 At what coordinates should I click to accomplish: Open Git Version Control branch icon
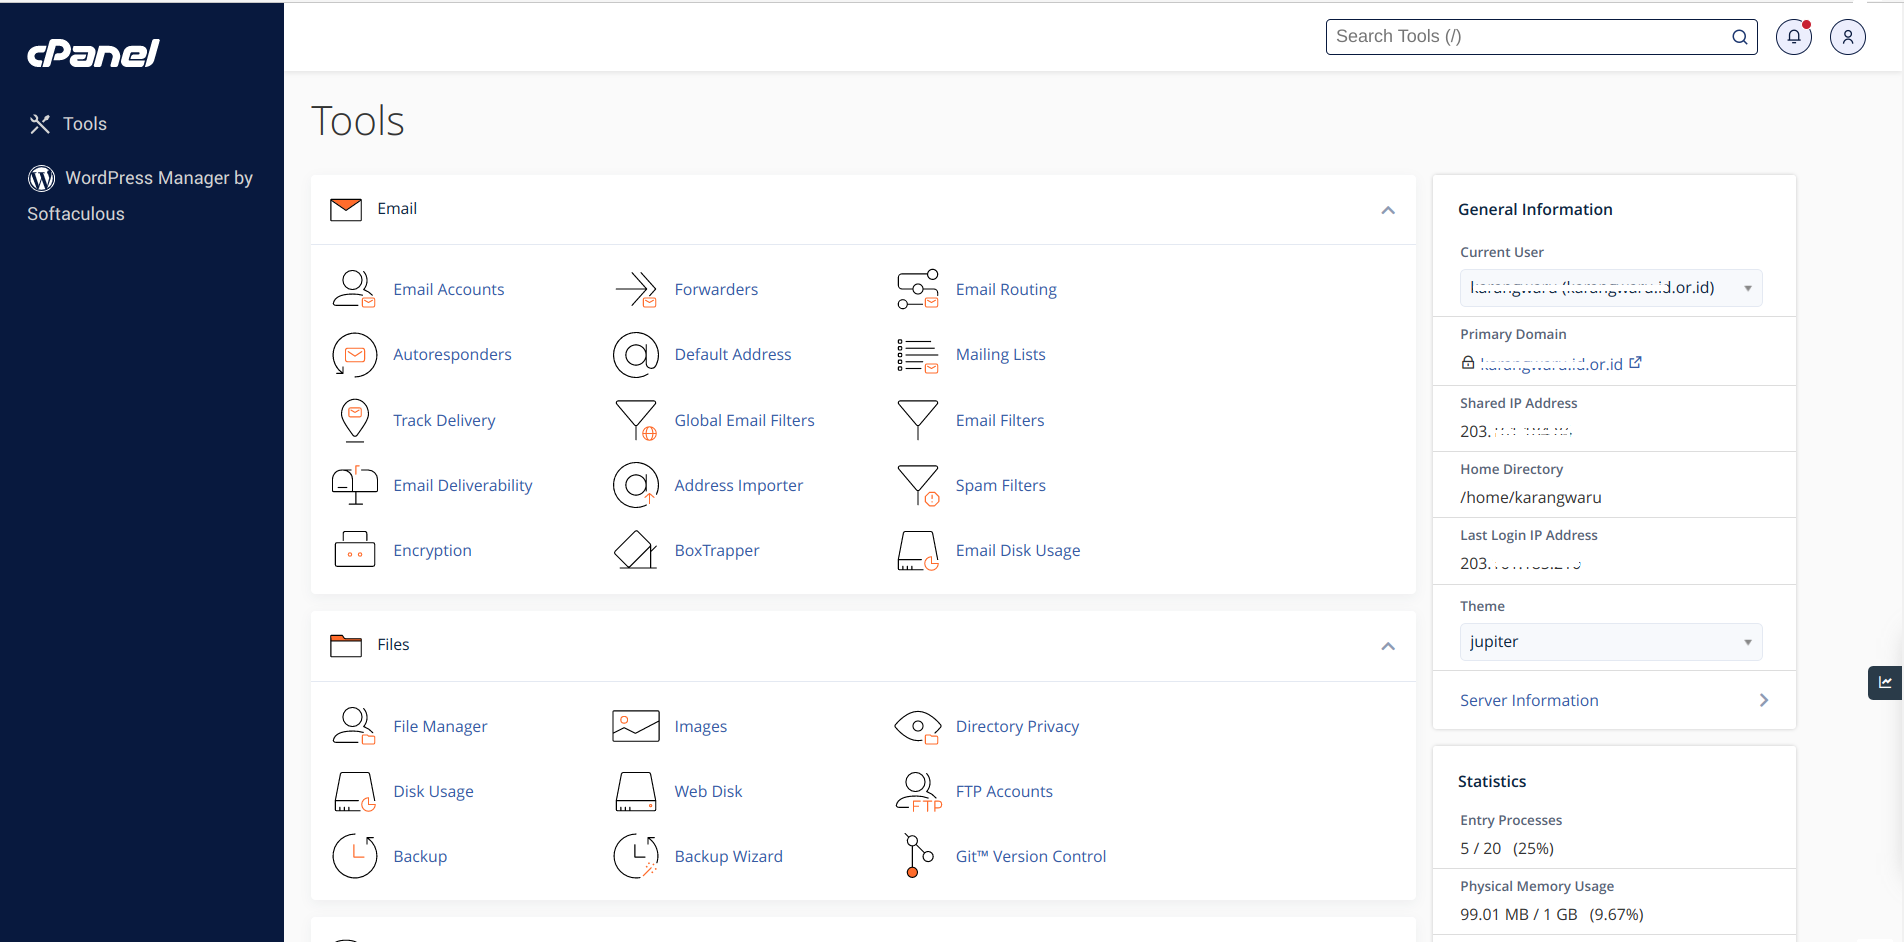918,856
